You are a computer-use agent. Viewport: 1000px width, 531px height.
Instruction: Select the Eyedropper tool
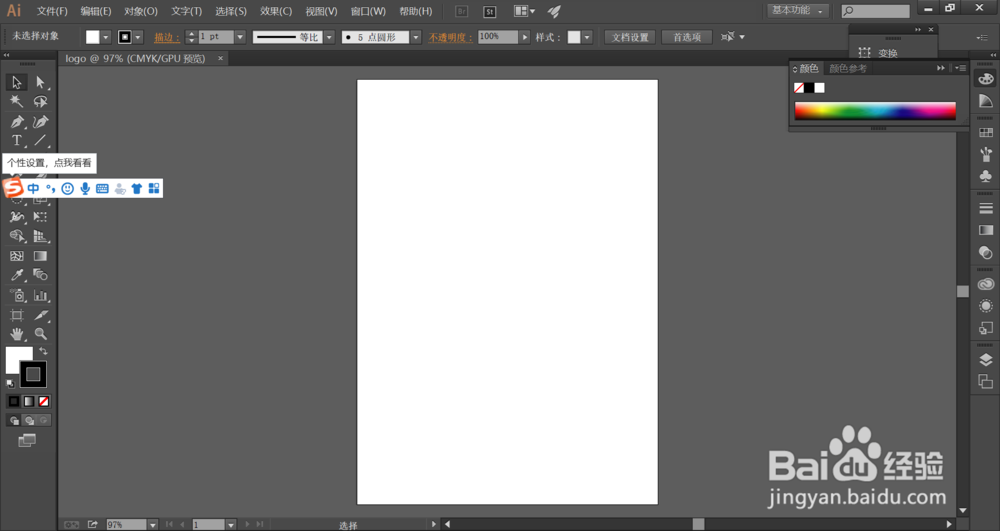tap(17, 275)
